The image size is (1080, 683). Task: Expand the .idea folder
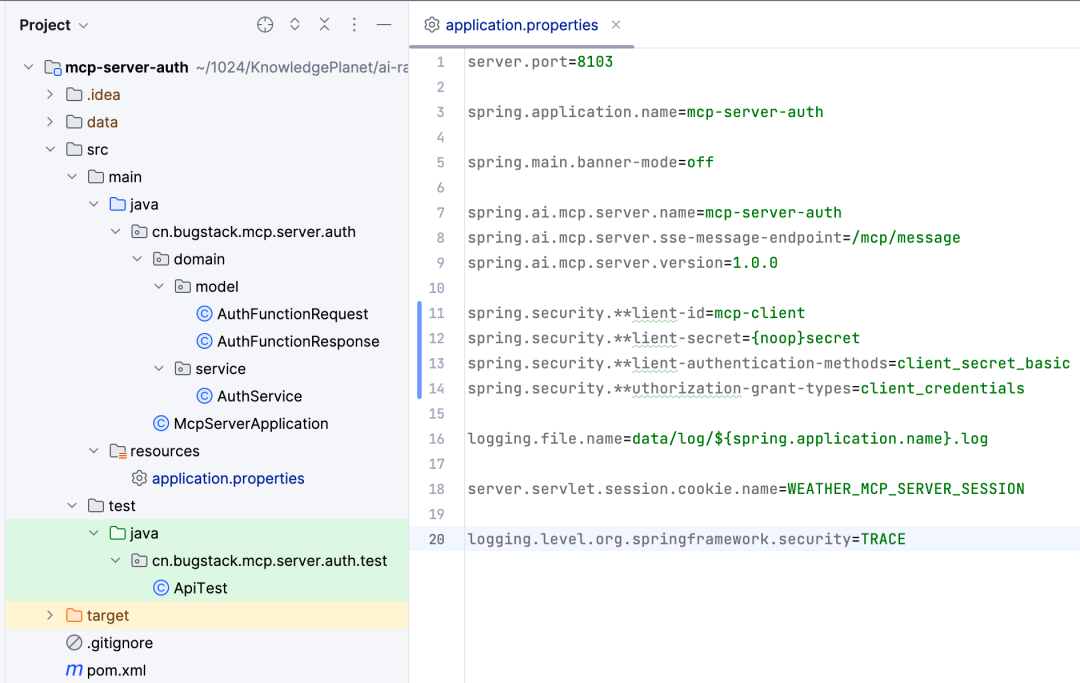click(x=50, y=95)
